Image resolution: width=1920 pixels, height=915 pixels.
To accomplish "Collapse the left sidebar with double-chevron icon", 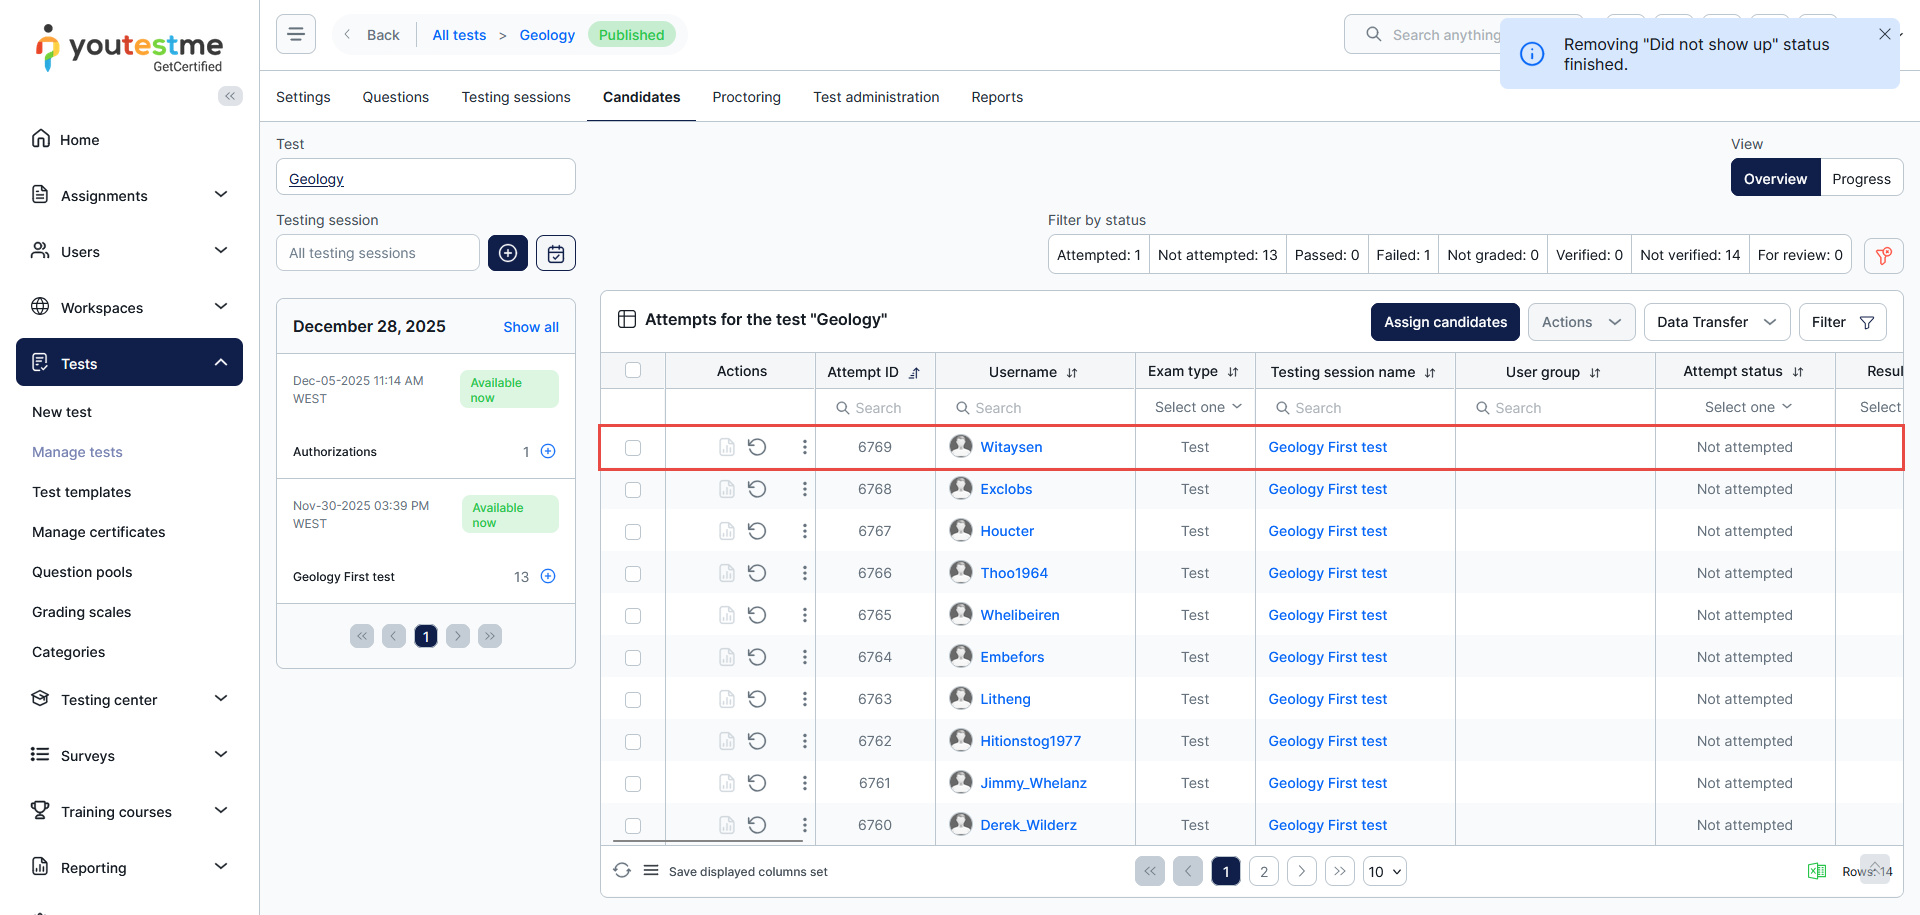I will click(x=230, y=96).
